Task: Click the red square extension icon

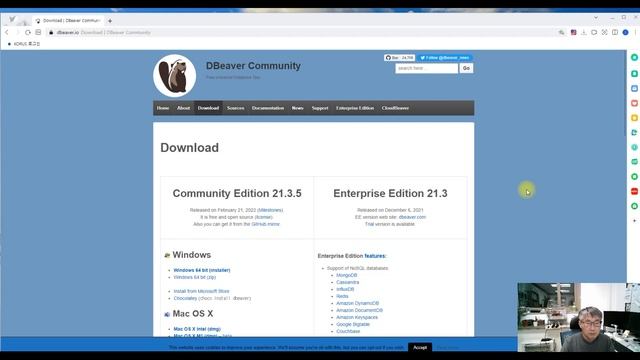Action: pyautogui.click(x=573, y=32)
